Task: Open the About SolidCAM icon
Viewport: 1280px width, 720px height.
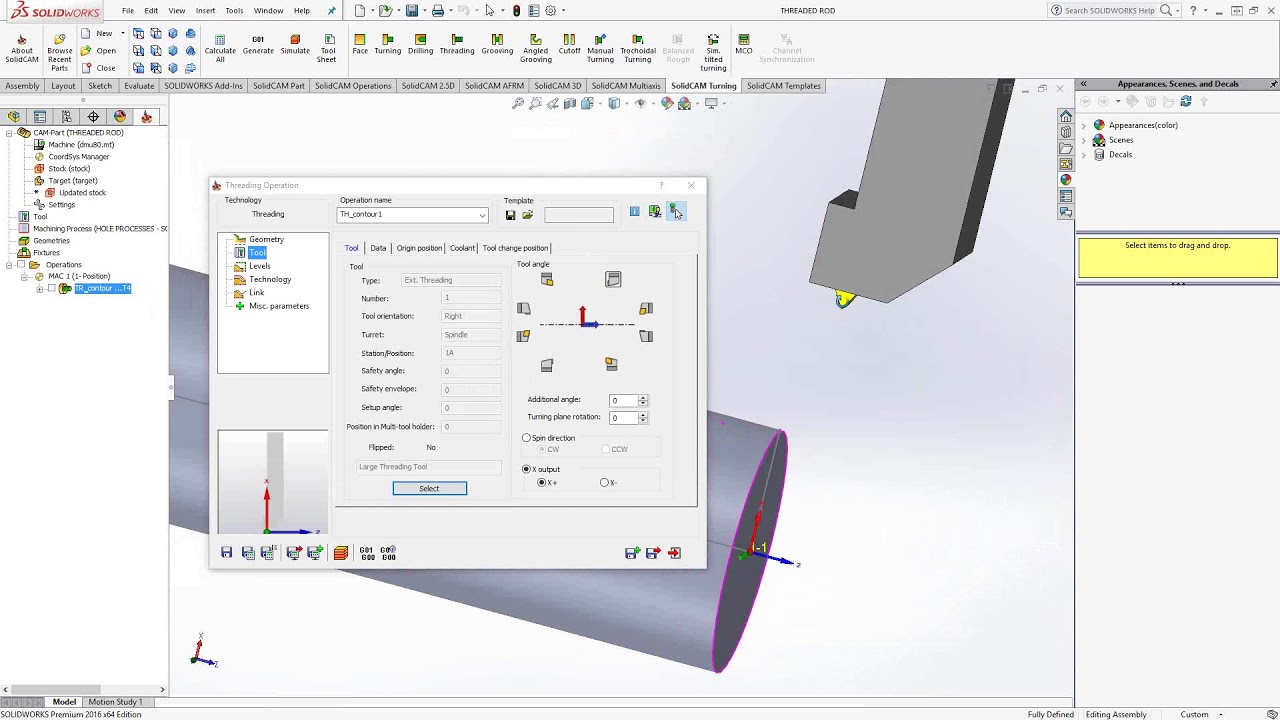Action: tap(21, 50)
